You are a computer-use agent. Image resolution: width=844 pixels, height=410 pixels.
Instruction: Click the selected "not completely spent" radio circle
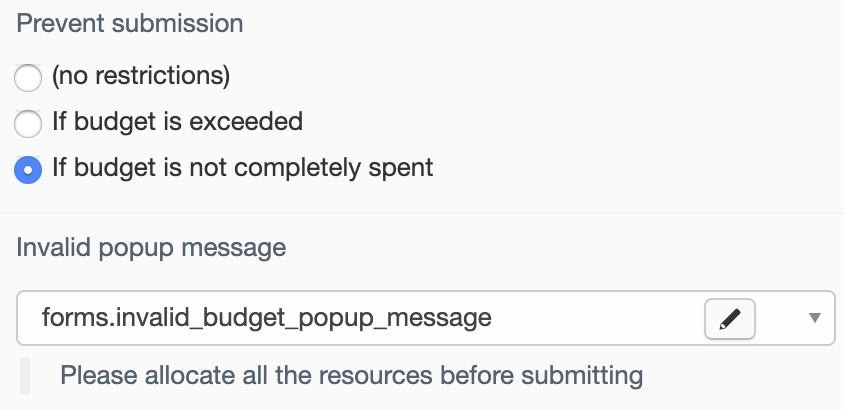point(28,170)
